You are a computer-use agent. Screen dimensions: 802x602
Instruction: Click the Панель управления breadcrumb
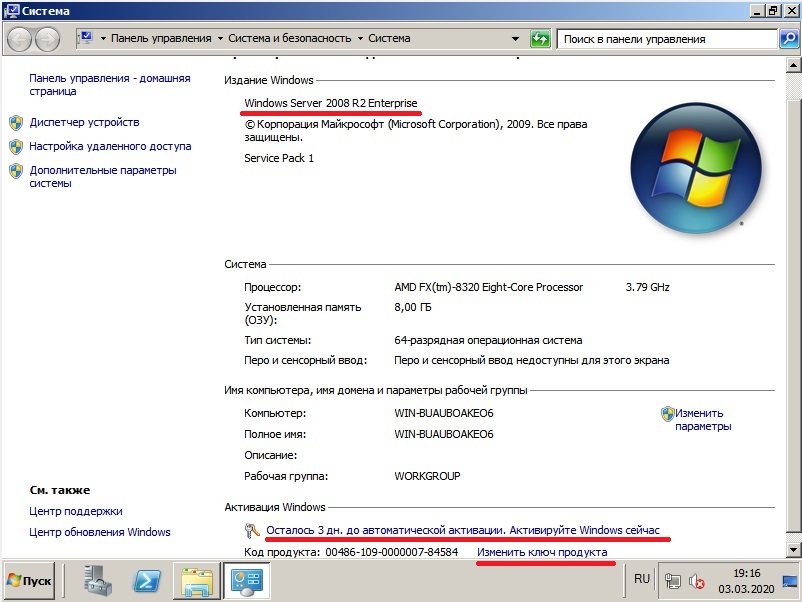[161, 38]
